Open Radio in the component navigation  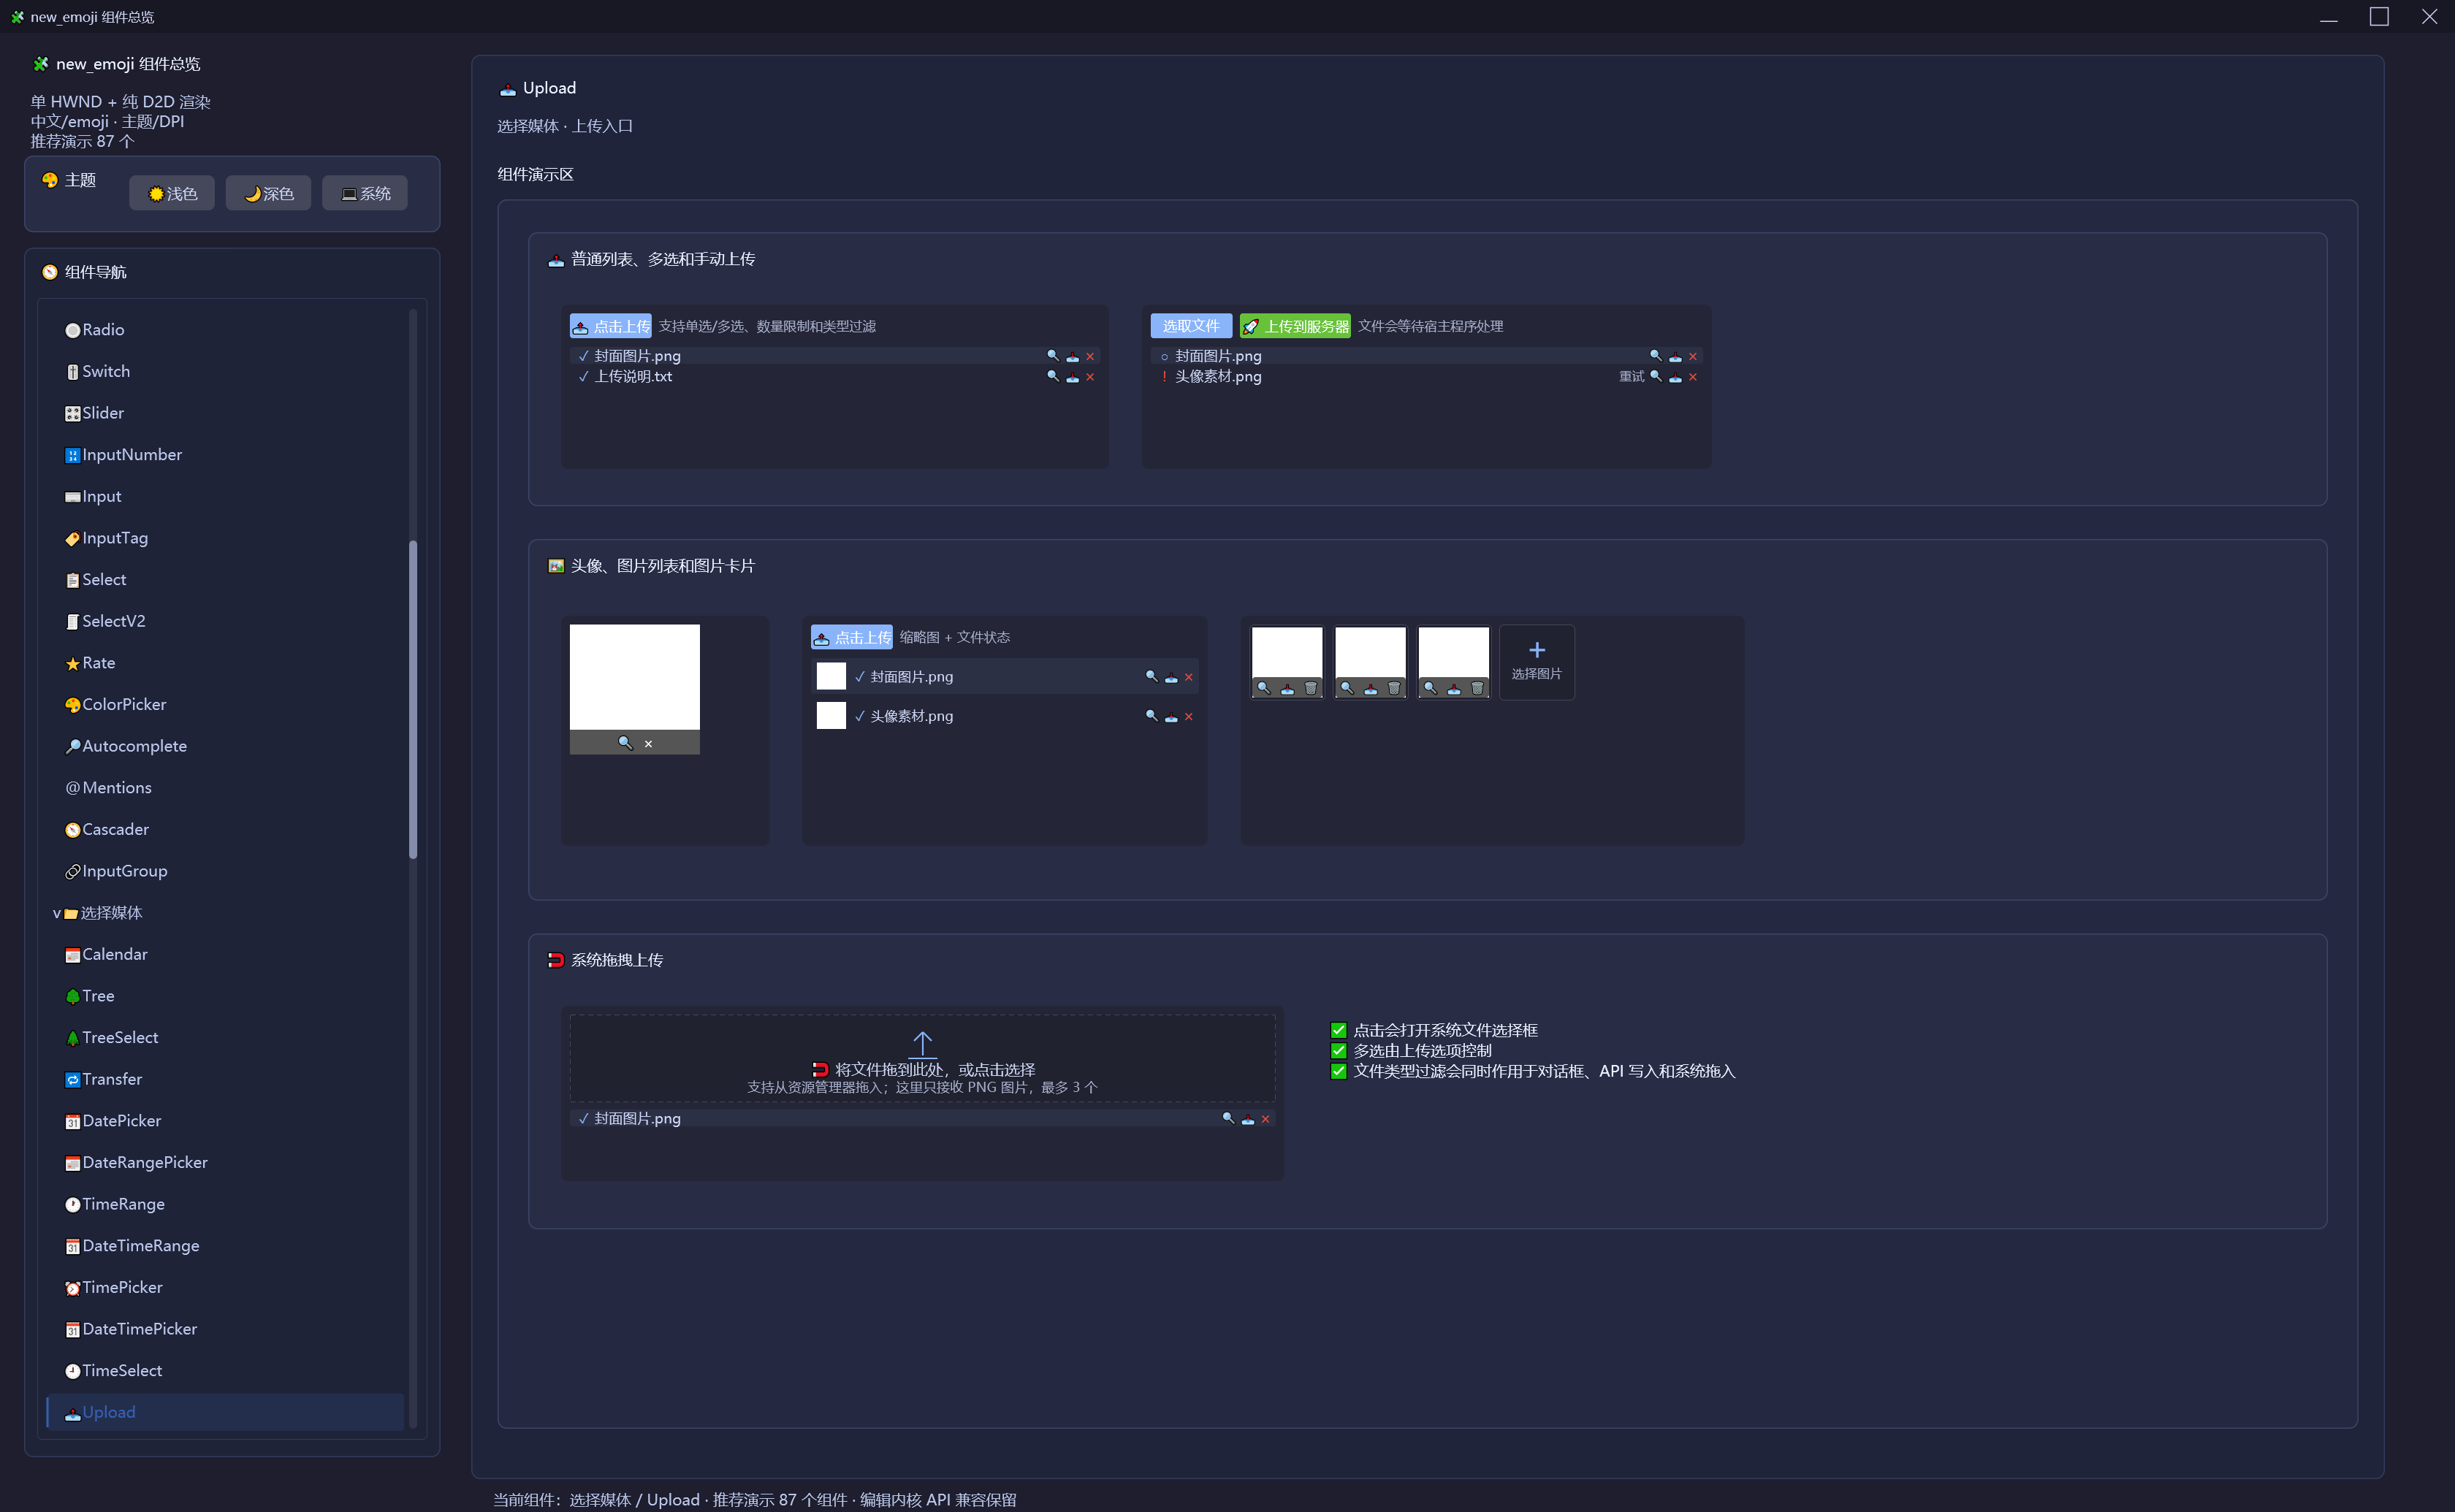pos(225,330)
